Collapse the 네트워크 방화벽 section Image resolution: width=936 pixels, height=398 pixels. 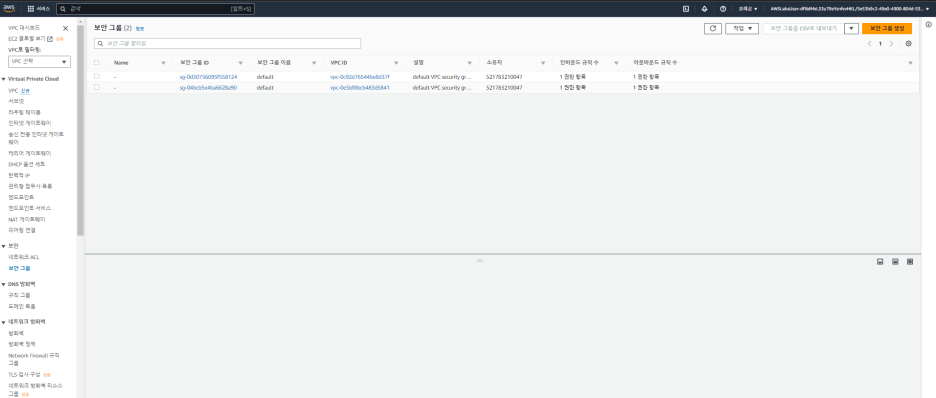(4, 322)
